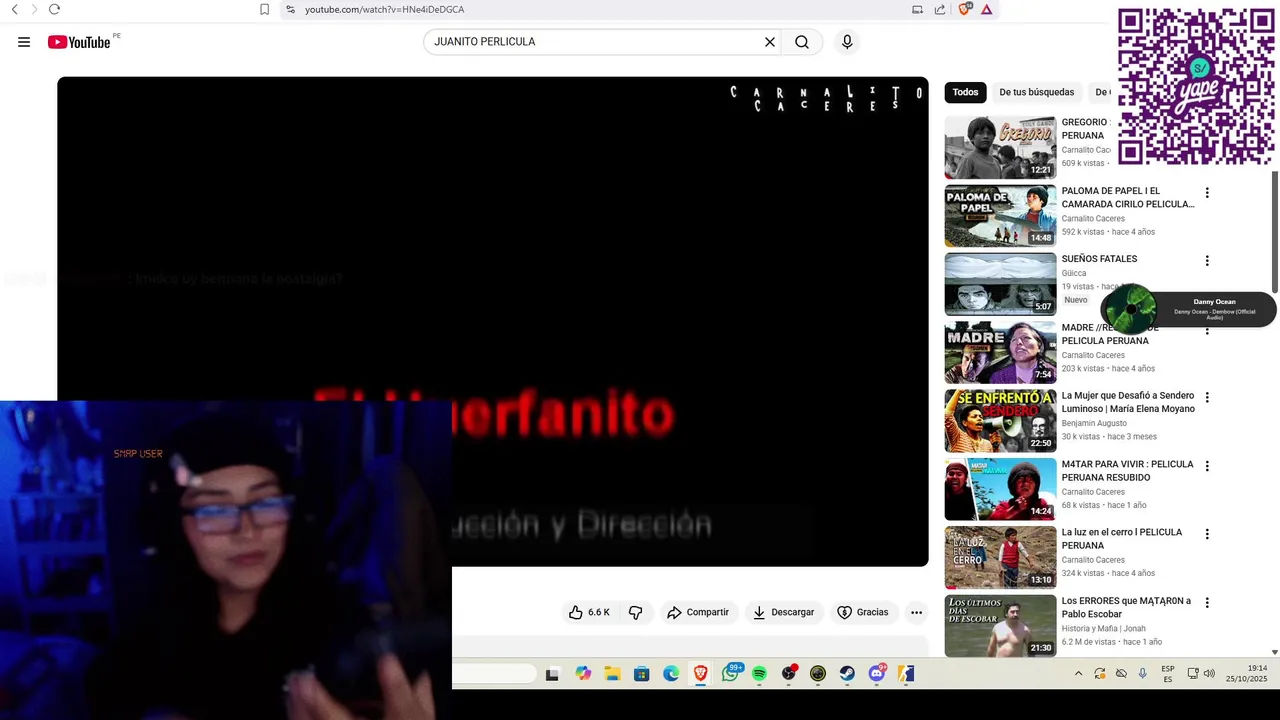Open Brave Shields lion icon
The image size is (1280, 720).
click(x=964, y=9)
